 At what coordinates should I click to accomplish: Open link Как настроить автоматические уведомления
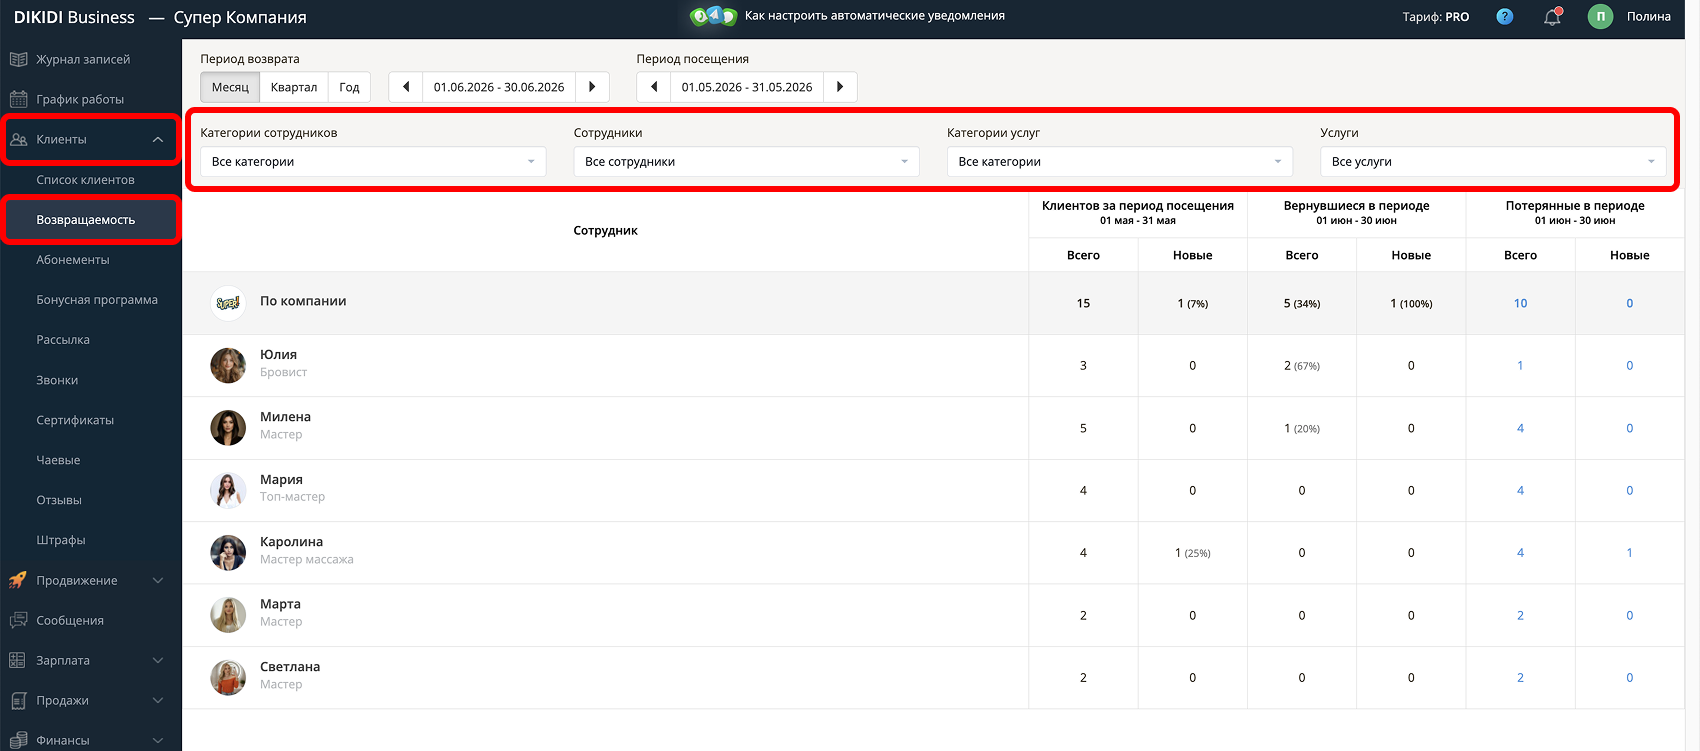coord(875,16)
